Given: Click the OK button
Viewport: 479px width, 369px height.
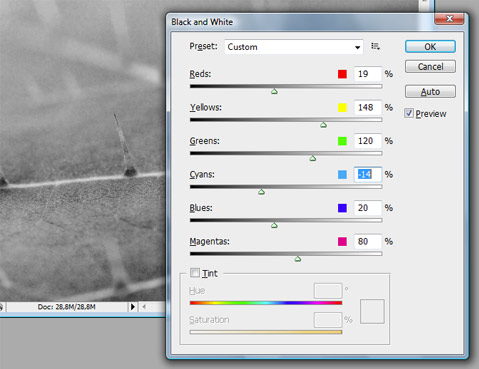Looking at the screenshot, I should (430, 47).
